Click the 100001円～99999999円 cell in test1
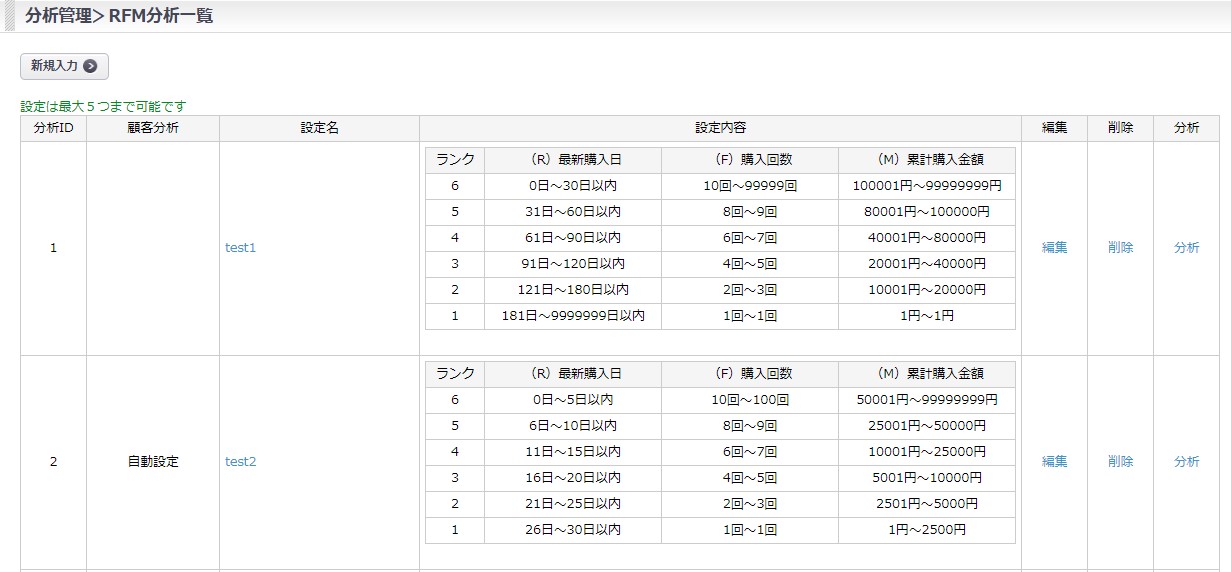Screen dimensions: 1231x572 tap(926, 186)
